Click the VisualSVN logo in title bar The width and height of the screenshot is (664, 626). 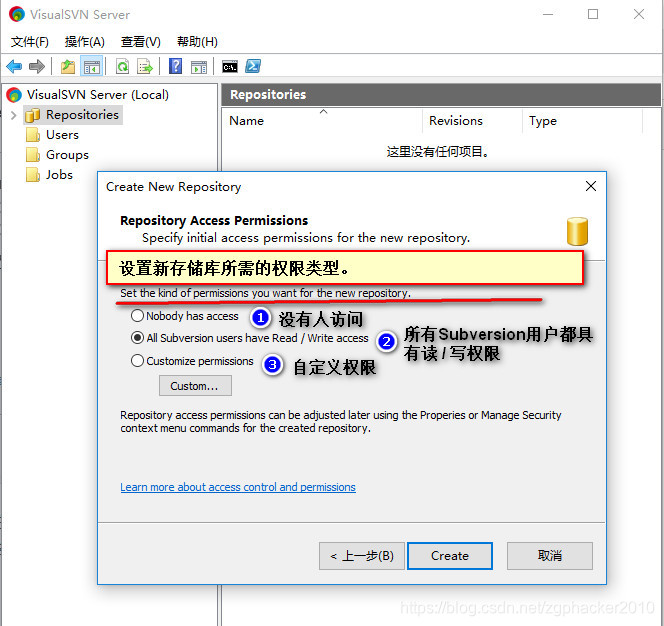[x=17, y=14]
